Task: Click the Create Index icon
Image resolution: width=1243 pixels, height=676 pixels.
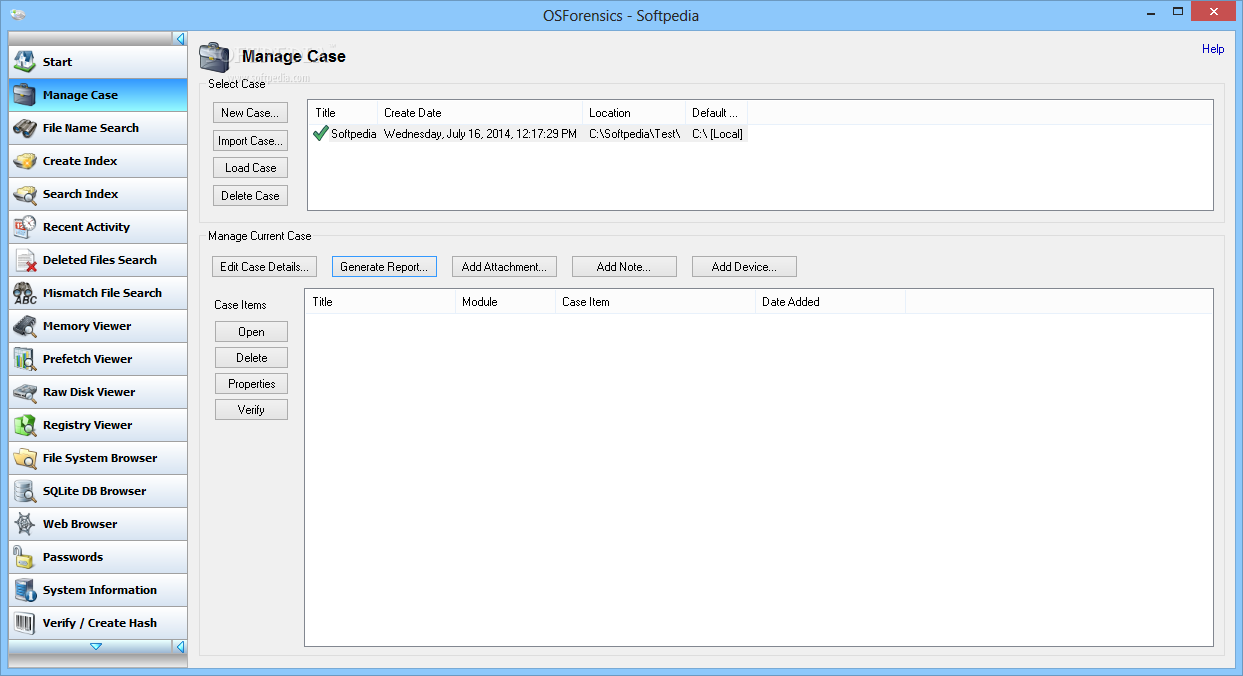Action: coord(25,161)
